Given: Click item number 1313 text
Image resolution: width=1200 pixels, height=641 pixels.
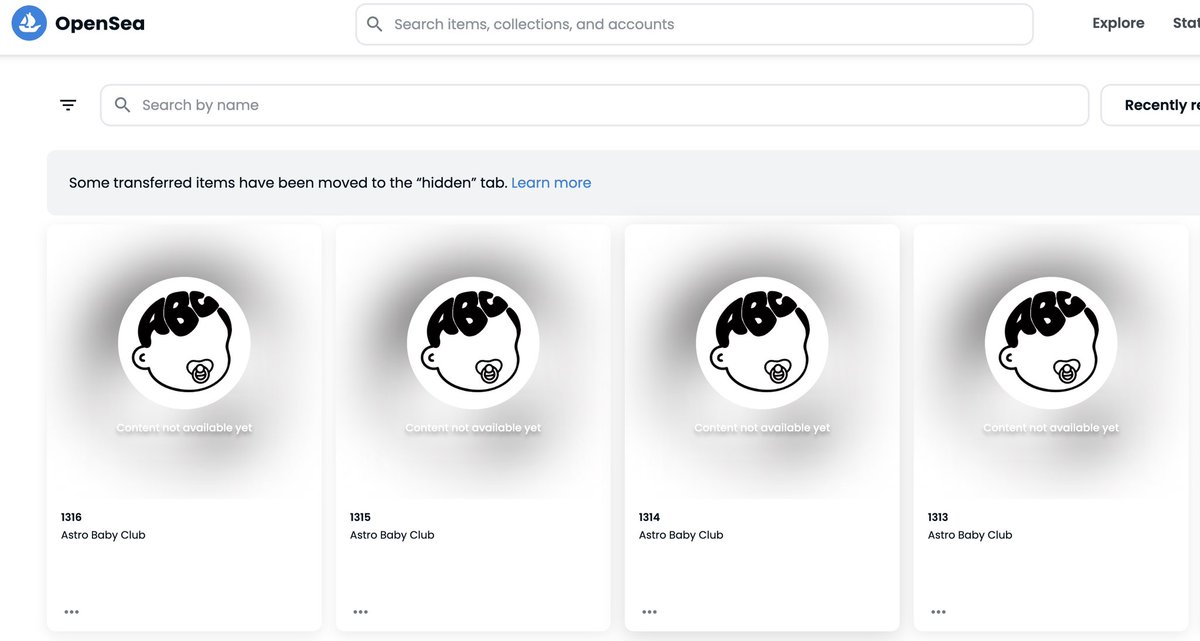Looking at the screenshot, I should [938, 517].
